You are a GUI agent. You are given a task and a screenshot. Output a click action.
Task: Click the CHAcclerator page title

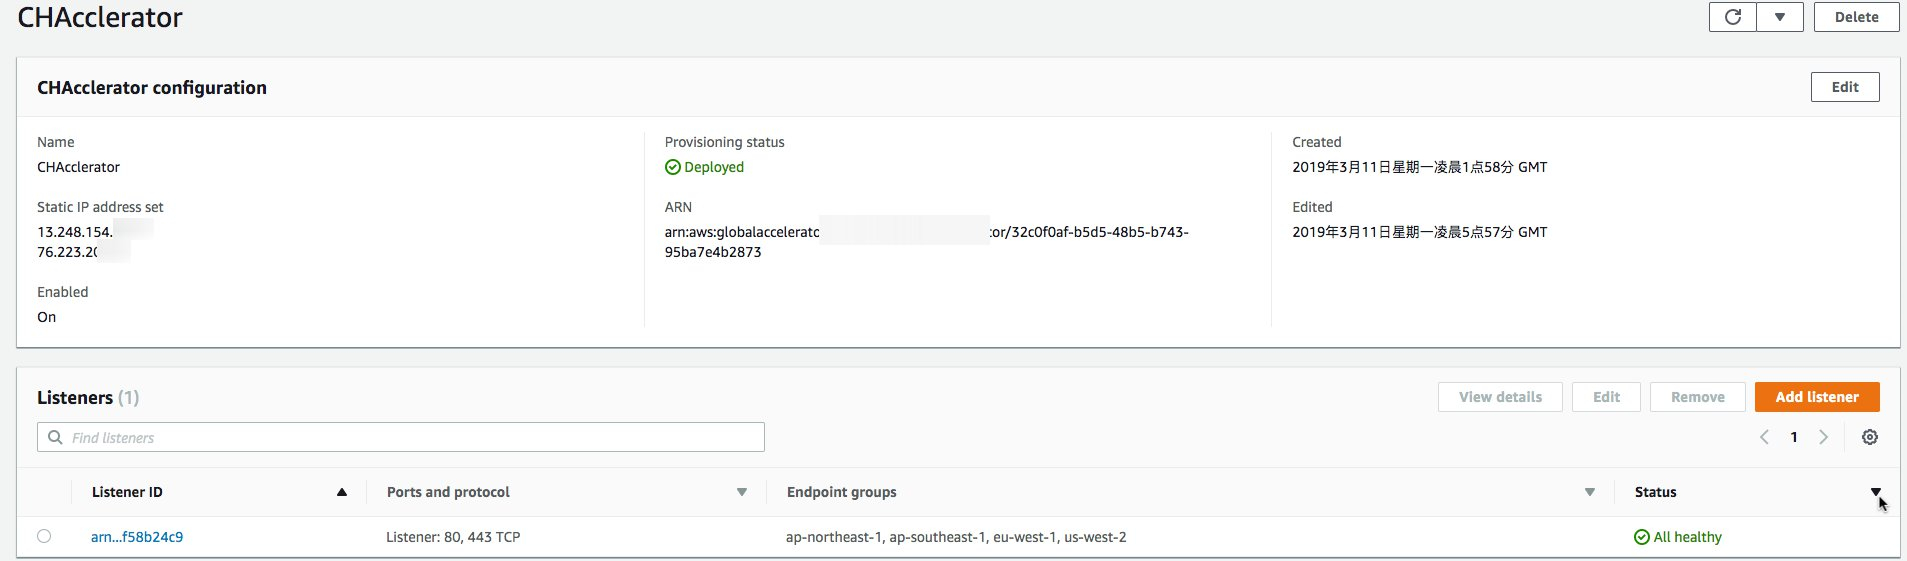pyautogui.click(x=100, y=17)
